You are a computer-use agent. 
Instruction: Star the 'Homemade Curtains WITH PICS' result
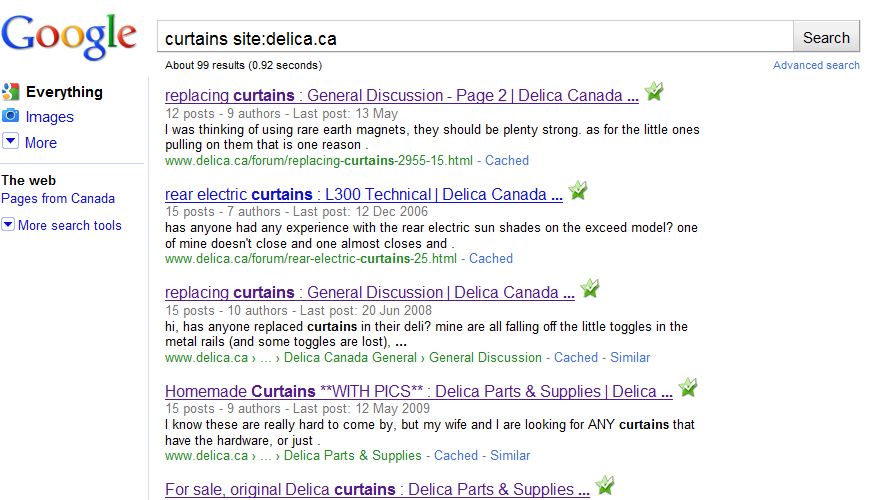coord(688,387)
